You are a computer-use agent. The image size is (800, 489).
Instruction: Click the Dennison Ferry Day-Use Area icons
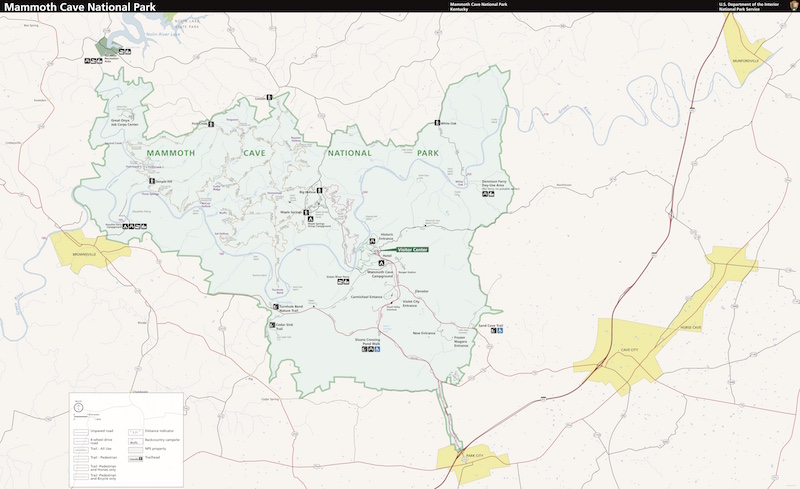click(488, 194)
